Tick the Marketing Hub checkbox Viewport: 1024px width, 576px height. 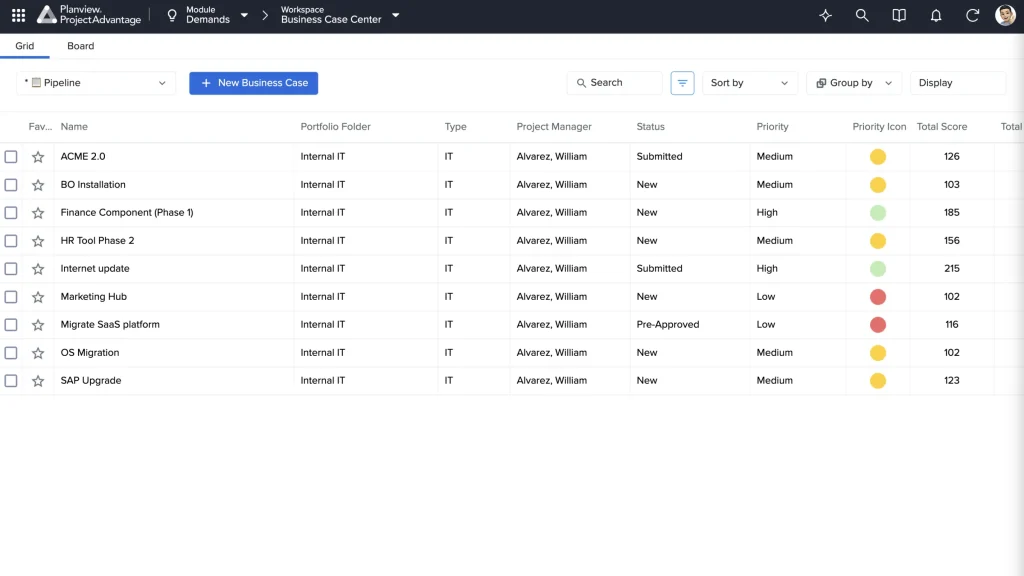pos(11,296)
